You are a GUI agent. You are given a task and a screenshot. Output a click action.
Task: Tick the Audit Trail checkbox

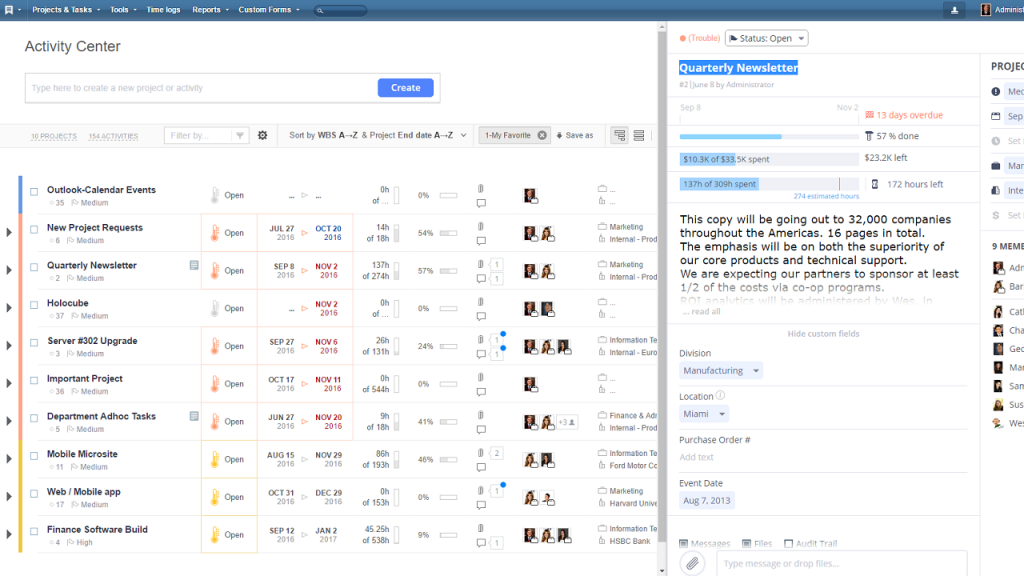tap(789, 544)
